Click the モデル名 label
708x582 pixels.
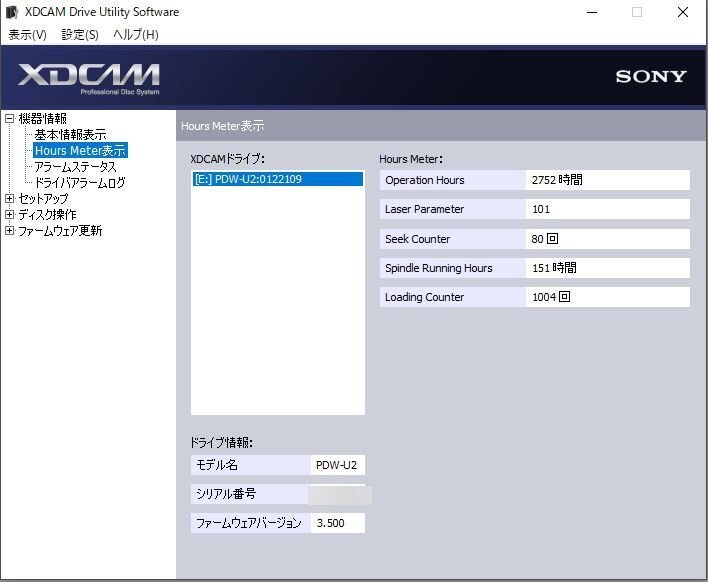217,465
